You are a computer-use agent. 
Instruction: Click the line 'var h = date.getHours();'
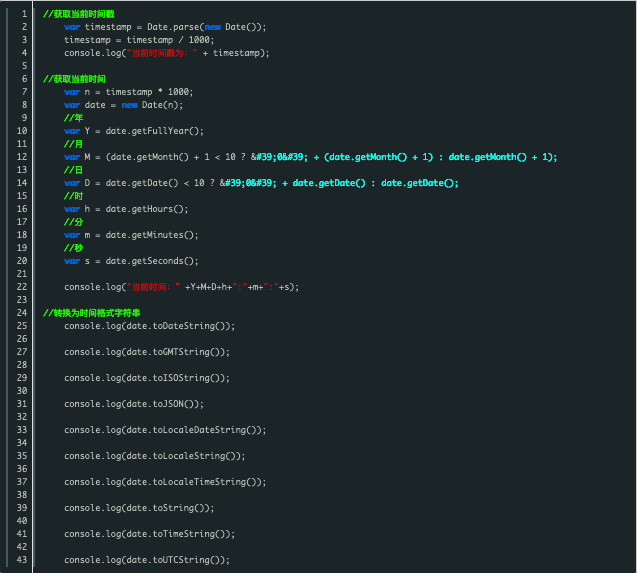[126, 209]
